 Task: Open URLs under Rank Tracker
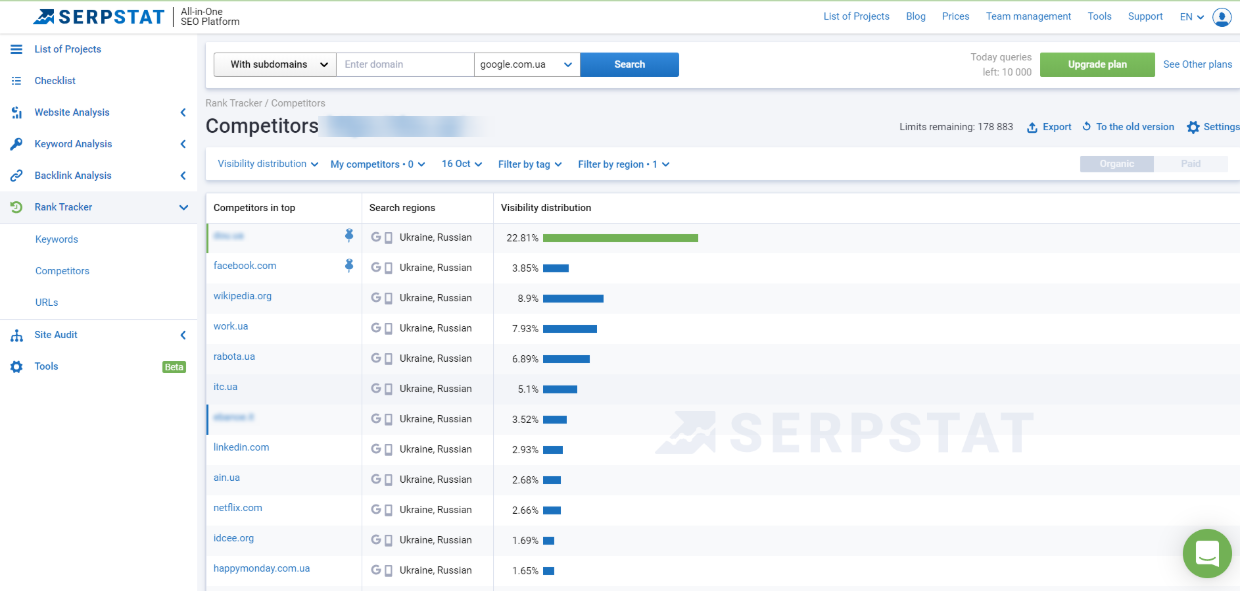pyautogui.click(x=46, y=303)
